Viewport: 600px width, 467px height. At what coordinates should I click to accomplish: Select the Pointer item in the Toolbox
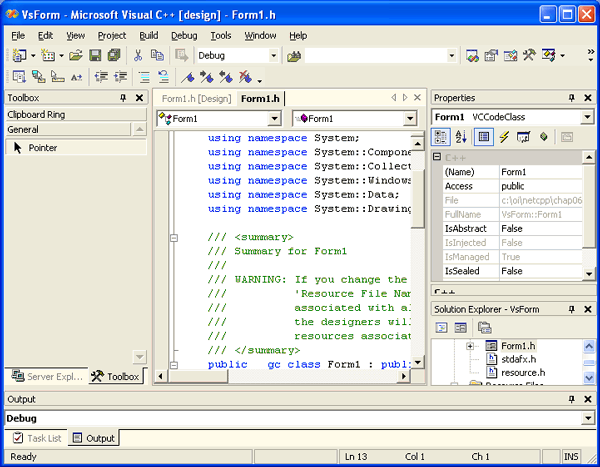pos(42,148)
